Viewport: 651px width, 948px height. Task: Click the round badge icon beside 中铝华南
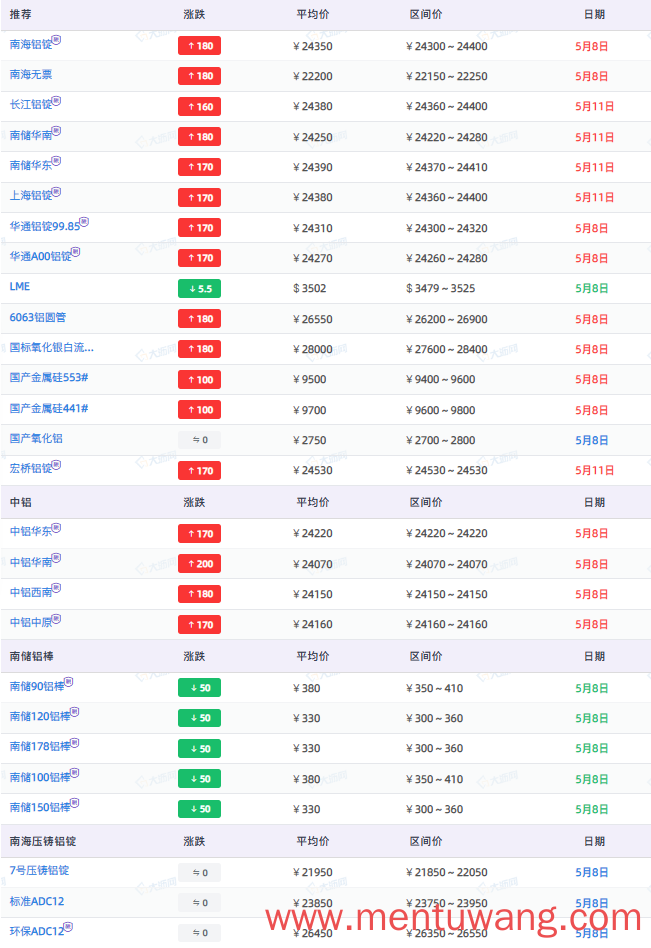click(x=56, y=558)
